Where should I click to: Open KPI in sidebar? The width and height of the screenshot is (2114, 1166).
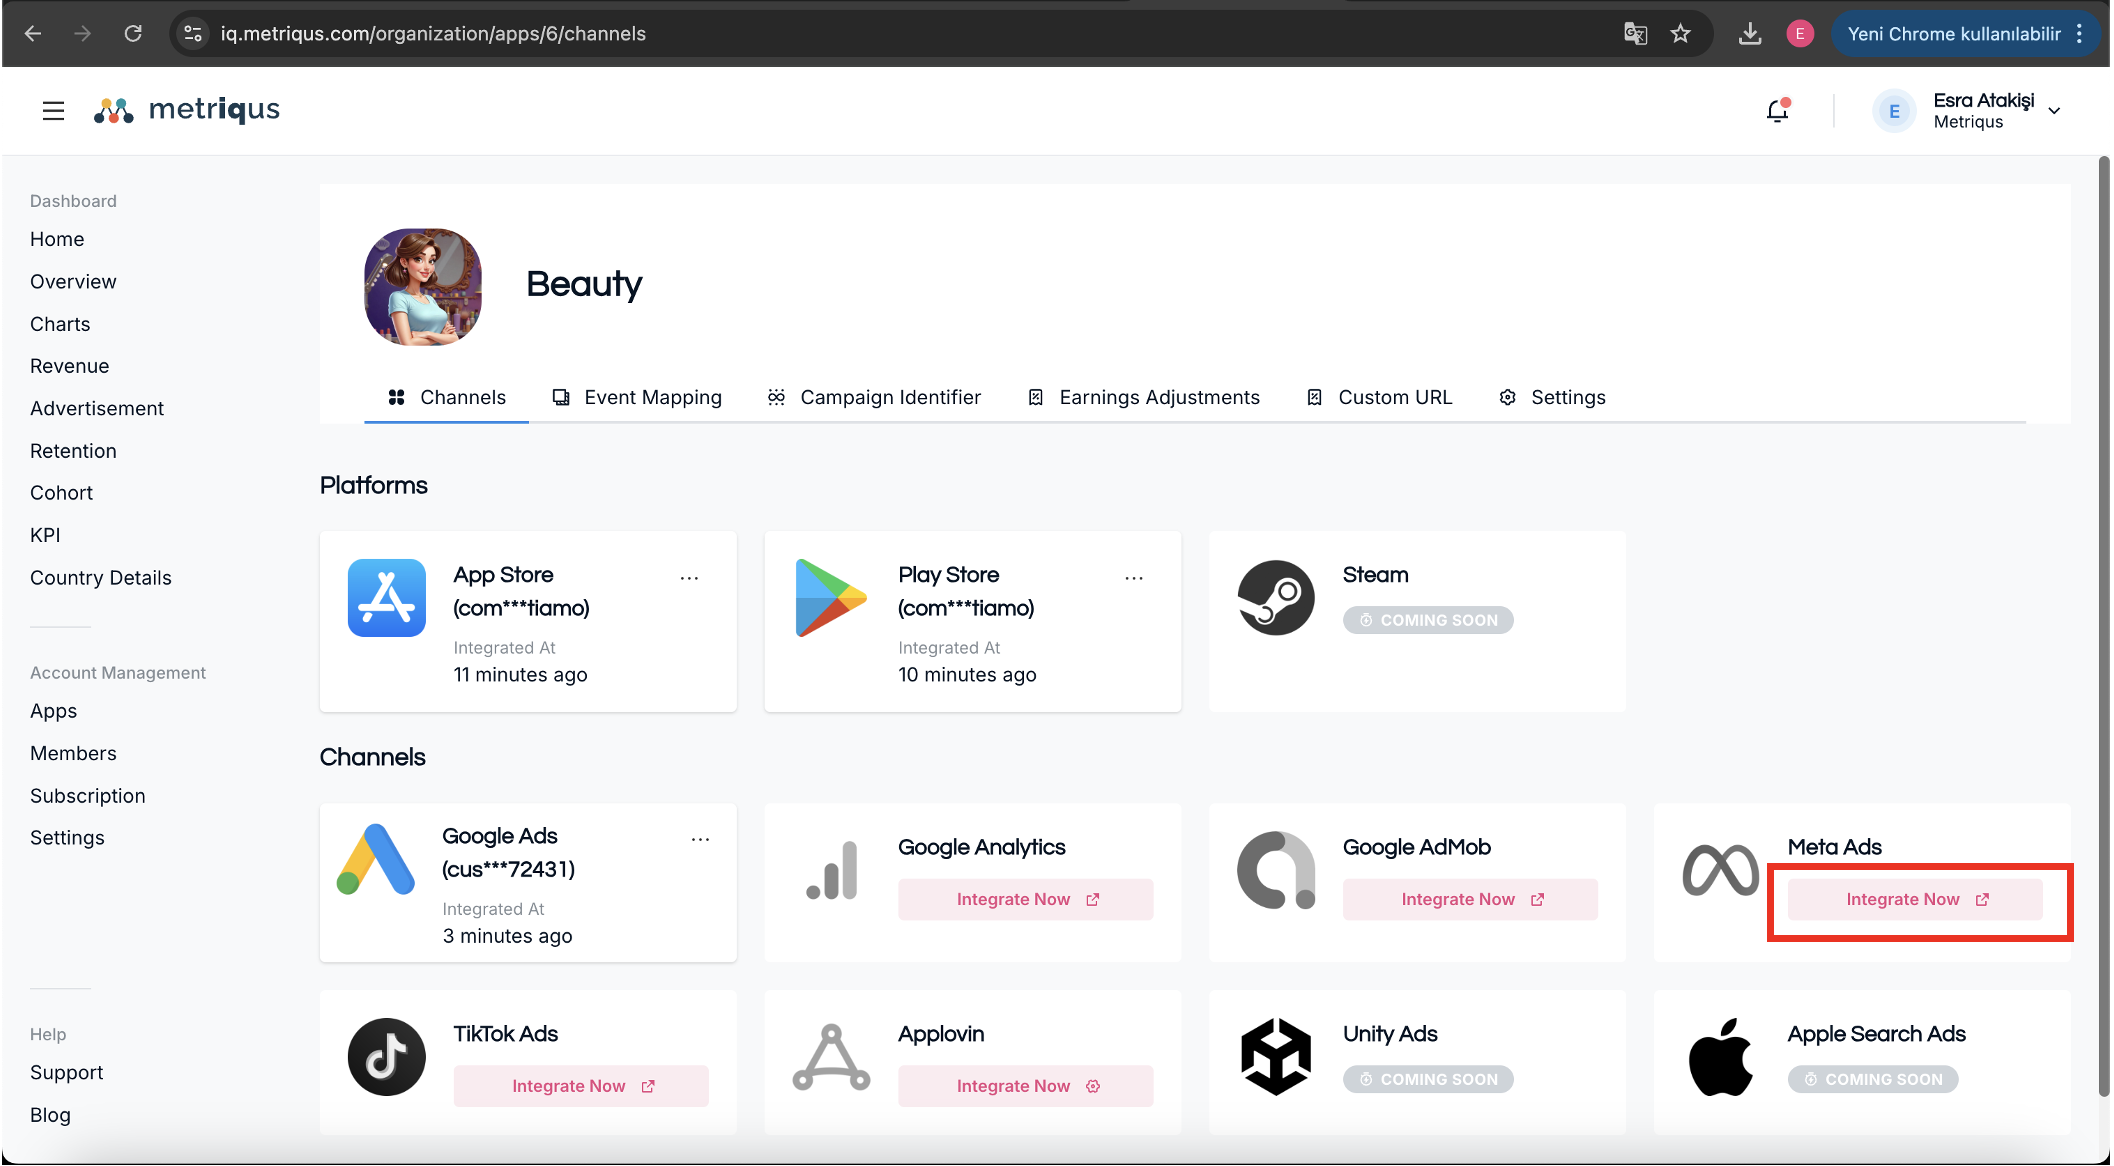click(45, 535)
